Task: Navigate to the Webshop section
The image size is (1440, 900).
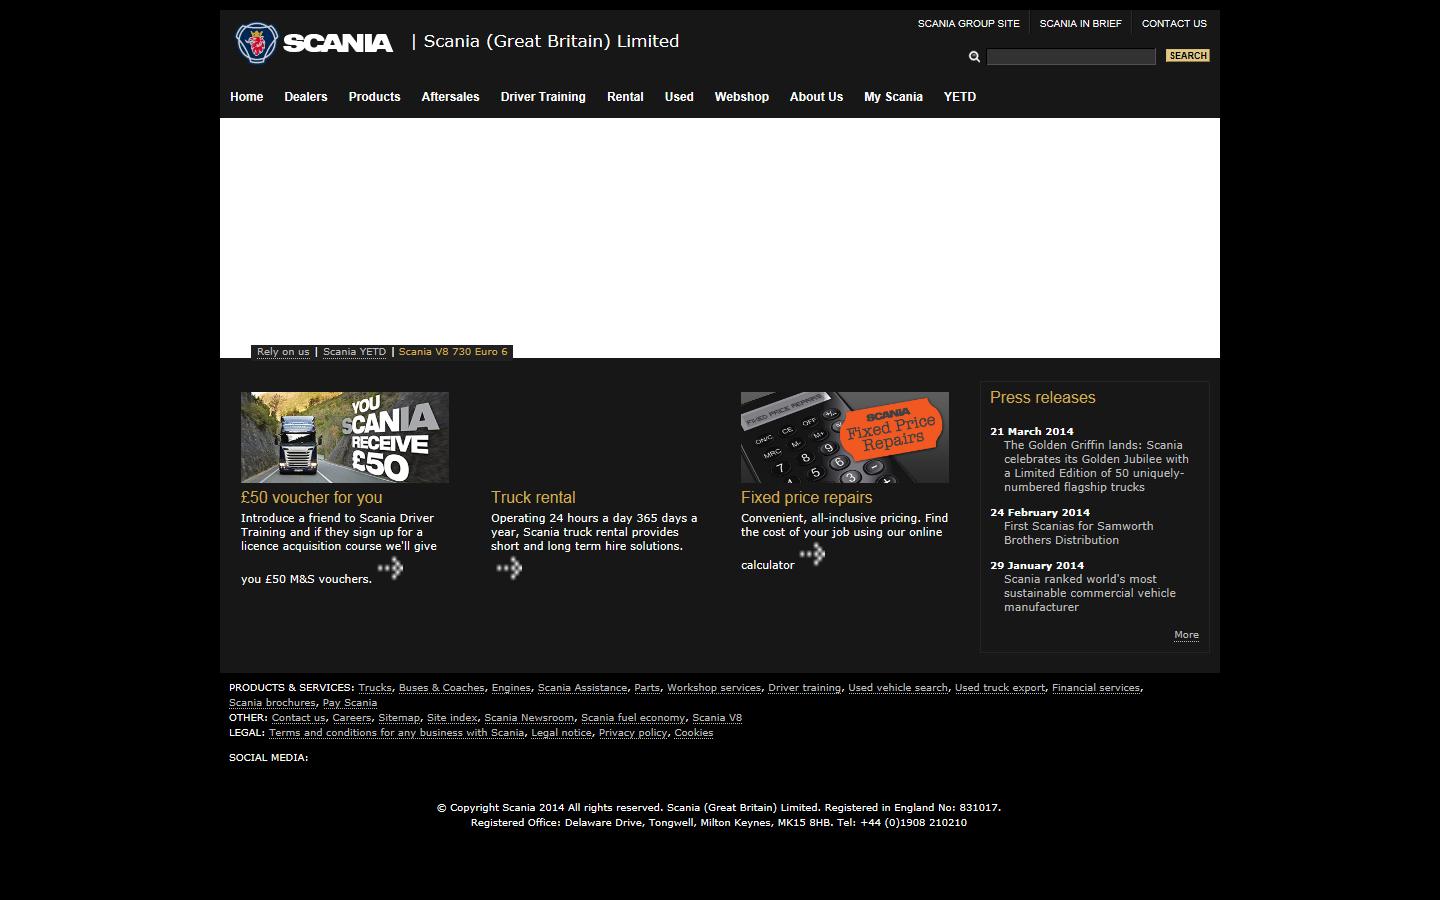Action: [x=741, y=97]
